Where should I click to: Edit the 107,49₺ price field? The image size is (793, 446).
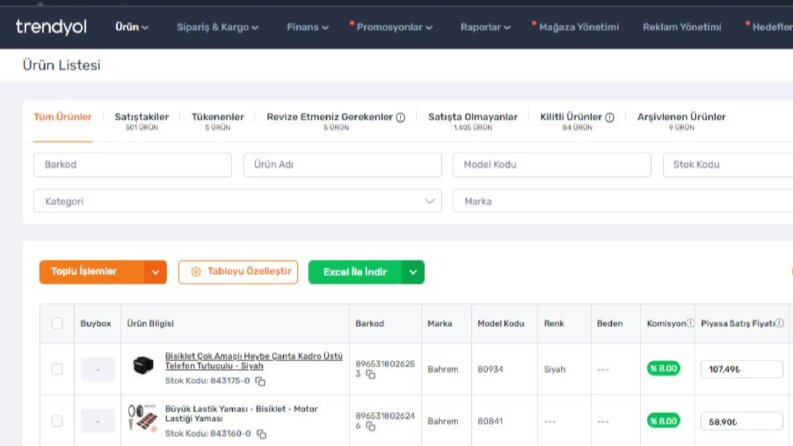(x=741, y=369)
